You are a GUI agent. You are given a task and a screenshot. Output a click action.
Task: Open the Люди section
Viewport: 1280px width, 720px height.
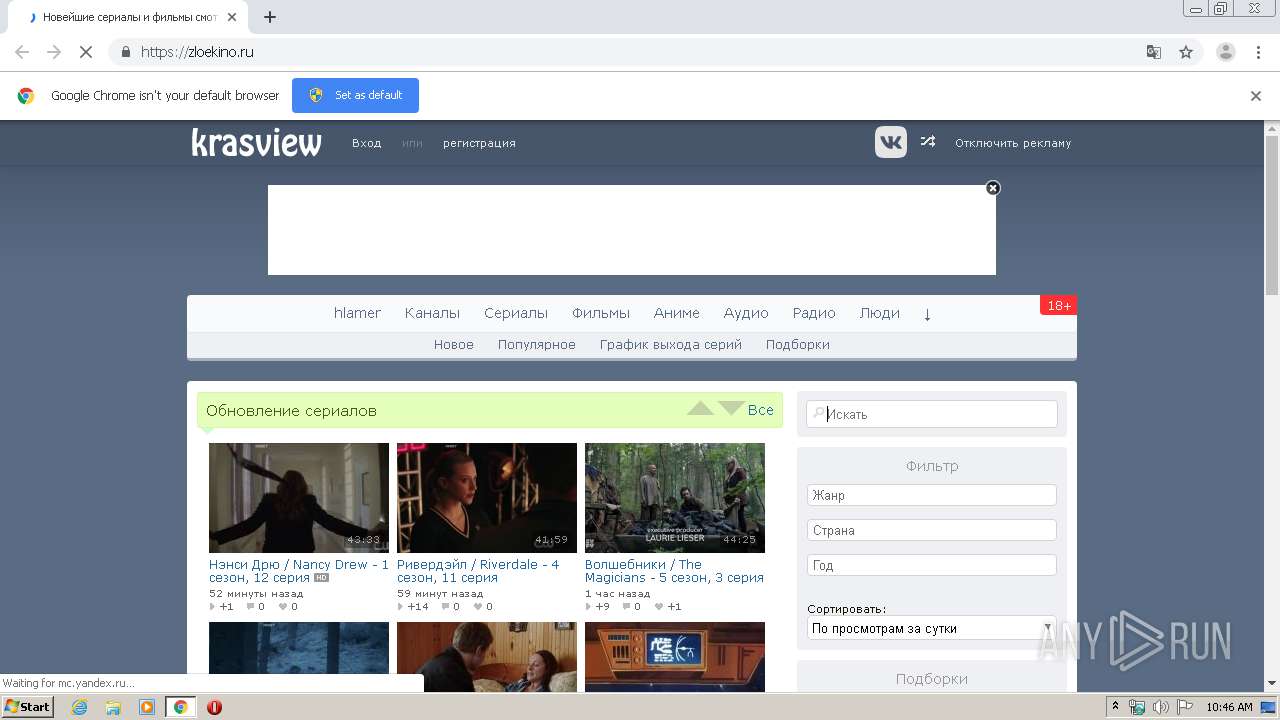click(880, 313)
